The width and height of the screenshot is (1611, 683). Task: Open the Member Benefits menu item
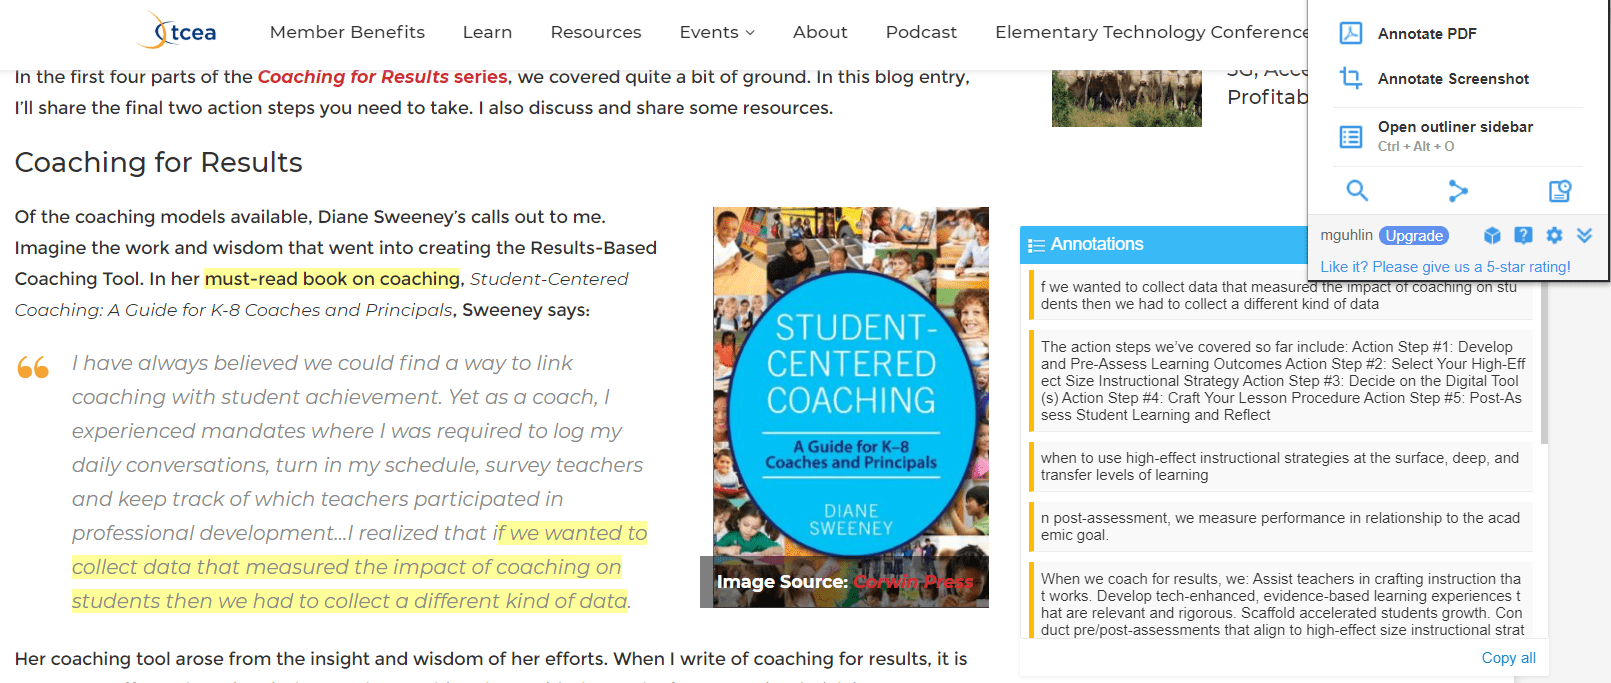347,32
